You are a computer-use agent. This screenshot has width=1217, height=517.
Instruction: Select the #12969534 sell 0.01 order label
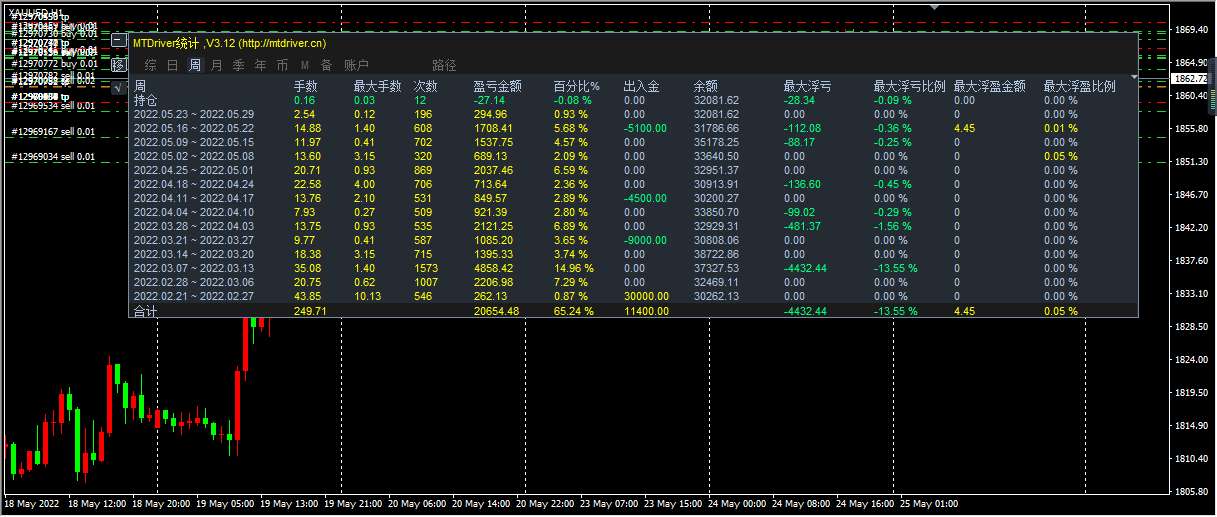[x=53, y=105]
